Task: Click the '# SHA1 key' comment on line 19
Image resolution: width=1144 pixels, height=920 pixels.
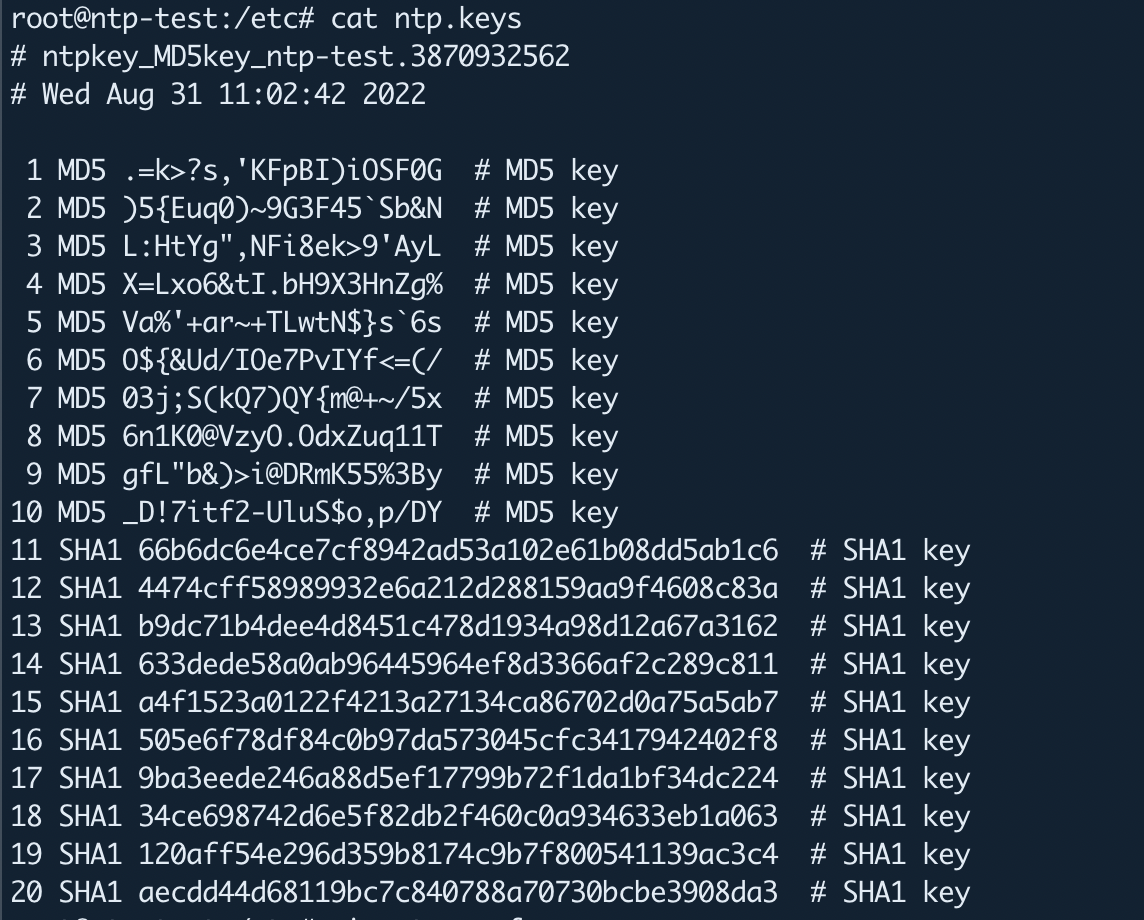Action: [890, 854]
